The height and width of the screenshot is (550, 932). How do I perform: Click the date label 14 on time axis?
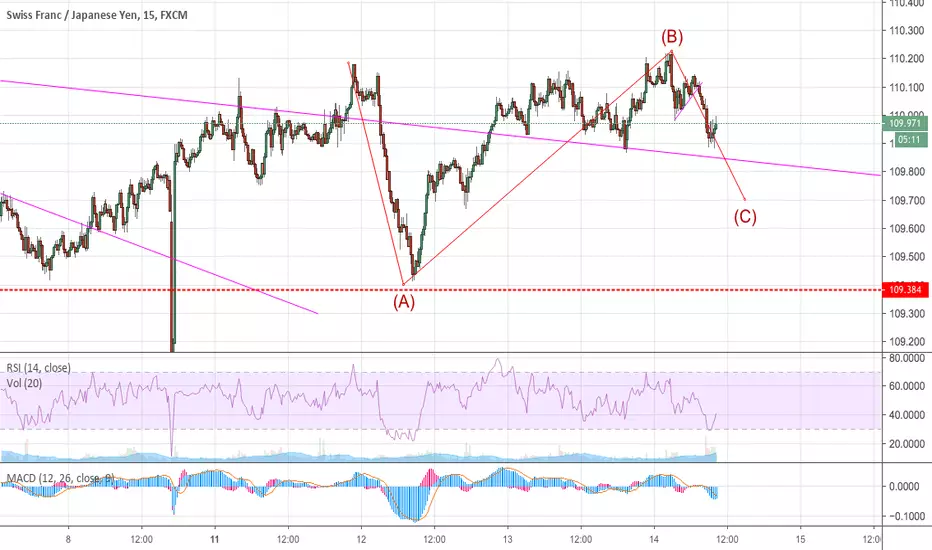coord(654,539)
